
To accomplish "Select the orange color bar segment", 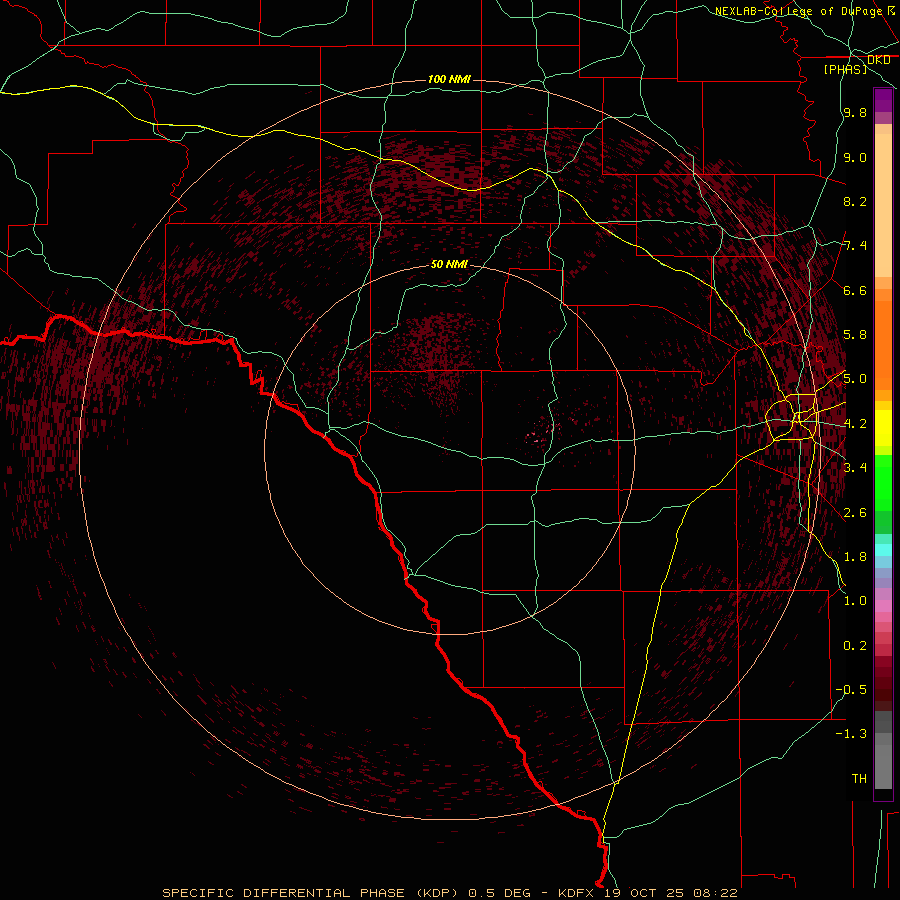I will click(x=883, y=345).
